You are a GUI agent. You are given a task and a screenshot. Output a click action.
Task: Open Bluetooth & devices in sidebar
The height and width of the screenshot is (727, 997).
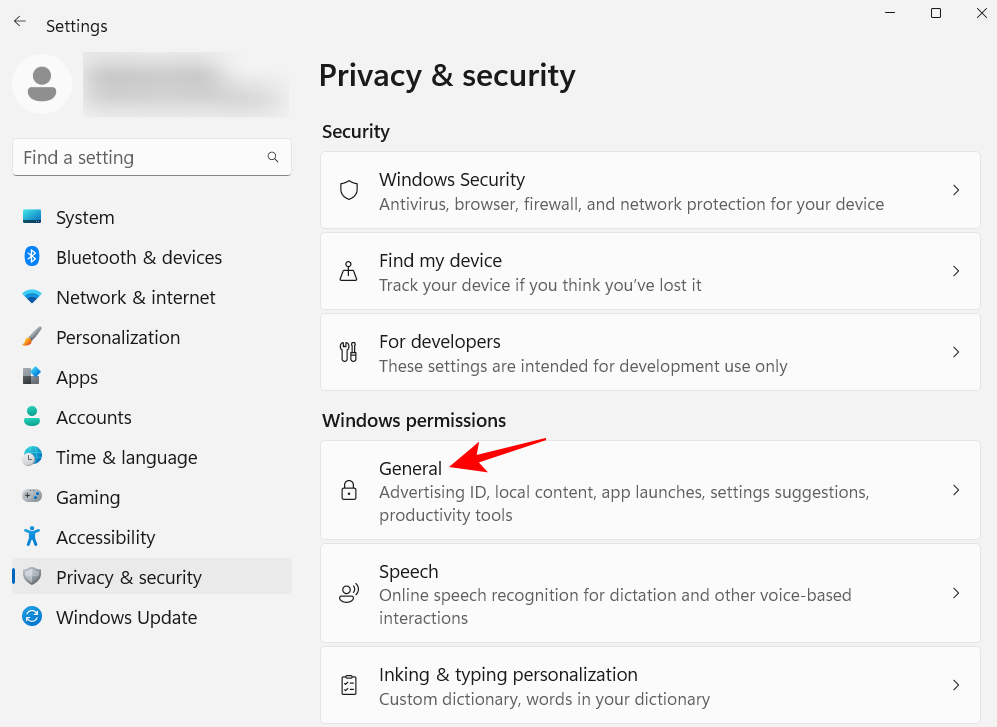coord(138,257)
